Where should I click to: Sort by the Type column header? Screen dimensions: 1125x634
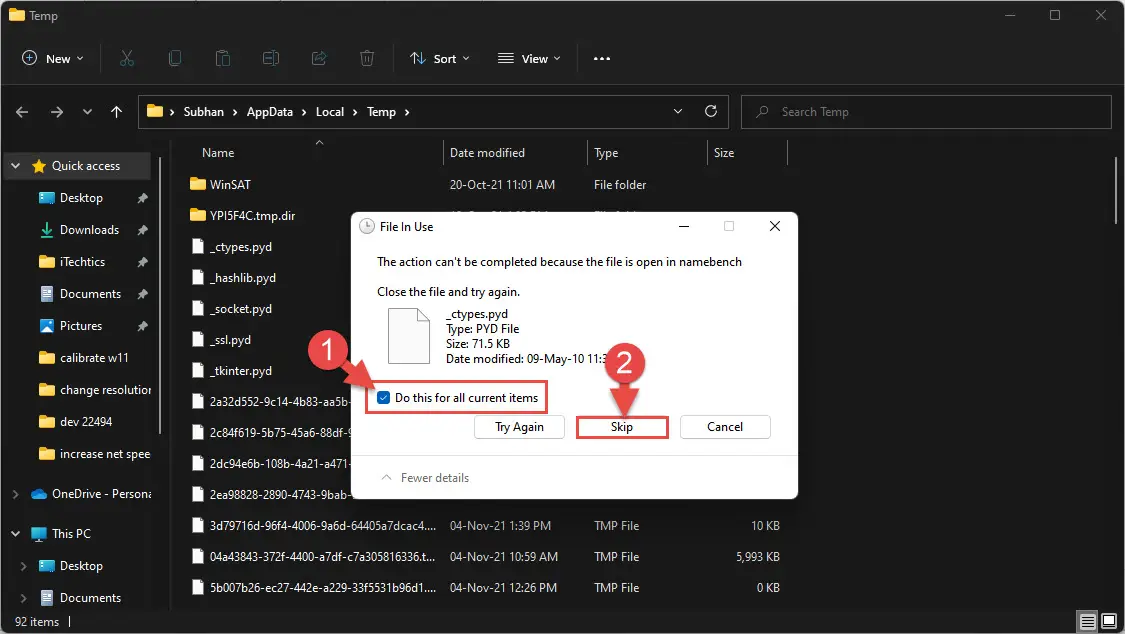[x=606, y=153]
